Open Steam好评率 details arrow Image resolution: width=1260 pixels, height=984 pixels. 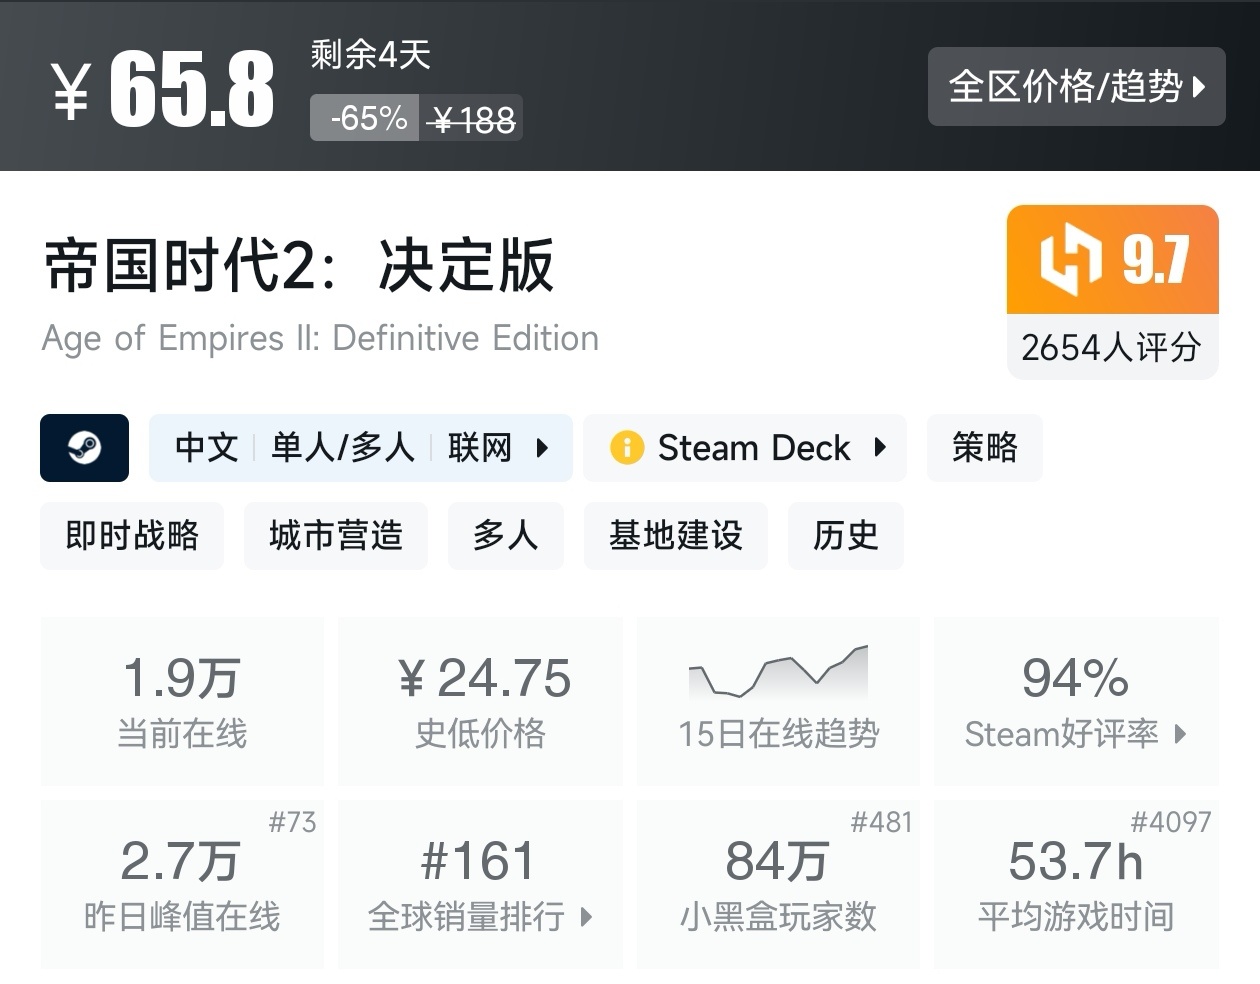(x=1181, y=734)
